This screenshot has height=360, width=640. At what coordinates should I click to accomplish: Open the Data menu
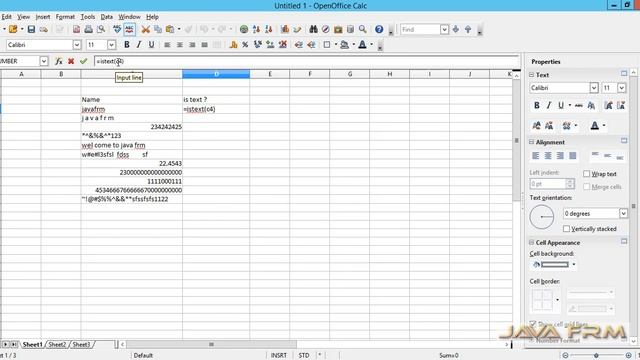point(107,17)
